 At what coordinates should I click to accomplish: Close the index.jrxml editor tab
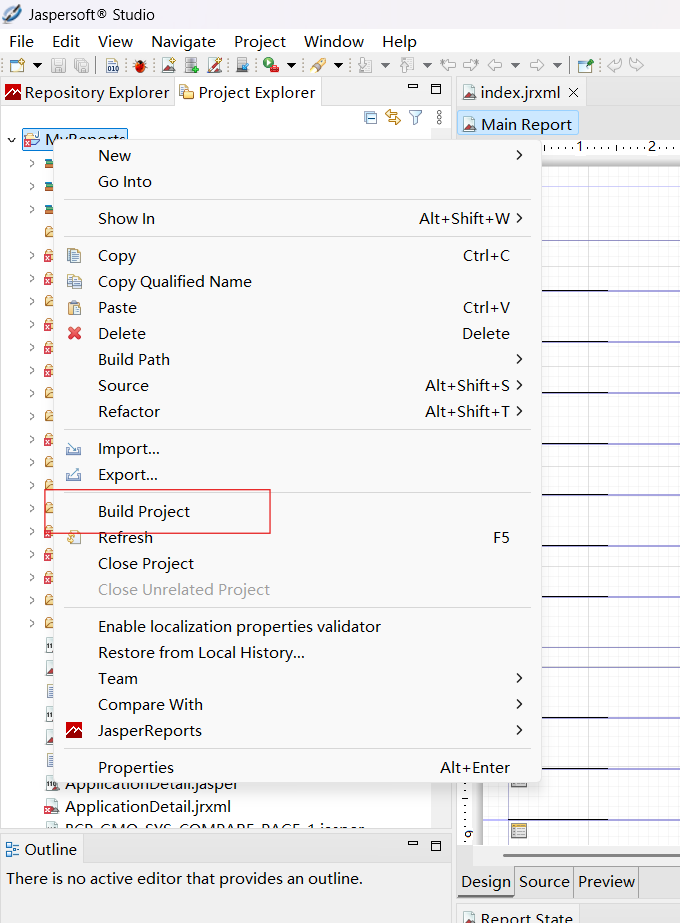click(573, 92)
